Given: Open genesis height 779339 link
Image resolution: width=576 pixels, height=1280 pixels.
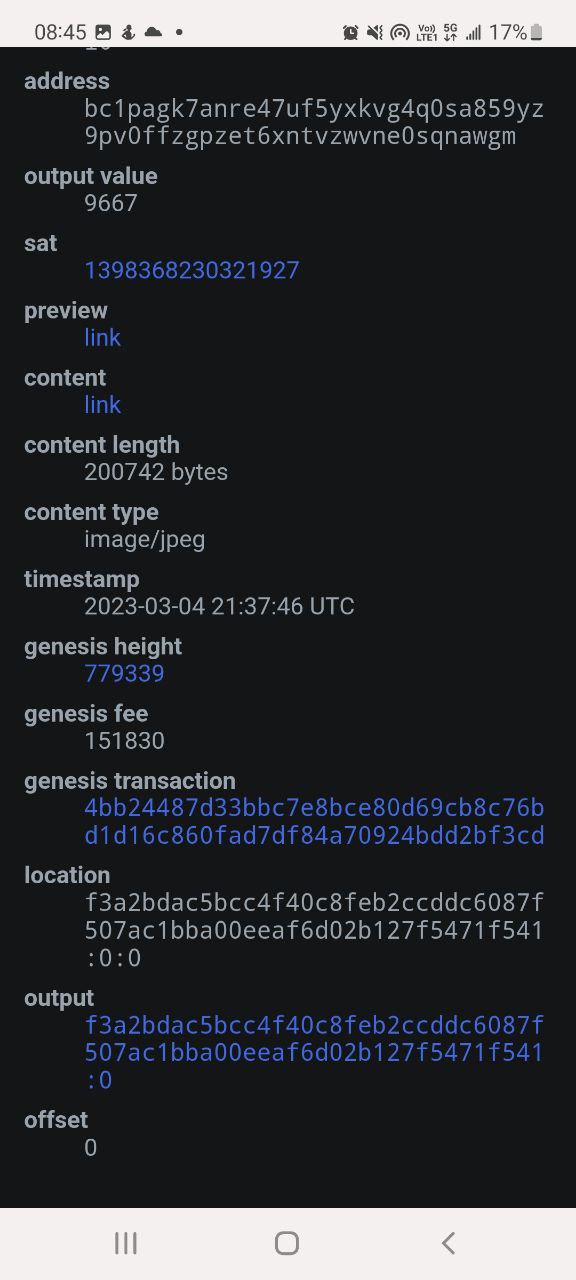Looking at the screenshot, I should [x=124, y=673].
